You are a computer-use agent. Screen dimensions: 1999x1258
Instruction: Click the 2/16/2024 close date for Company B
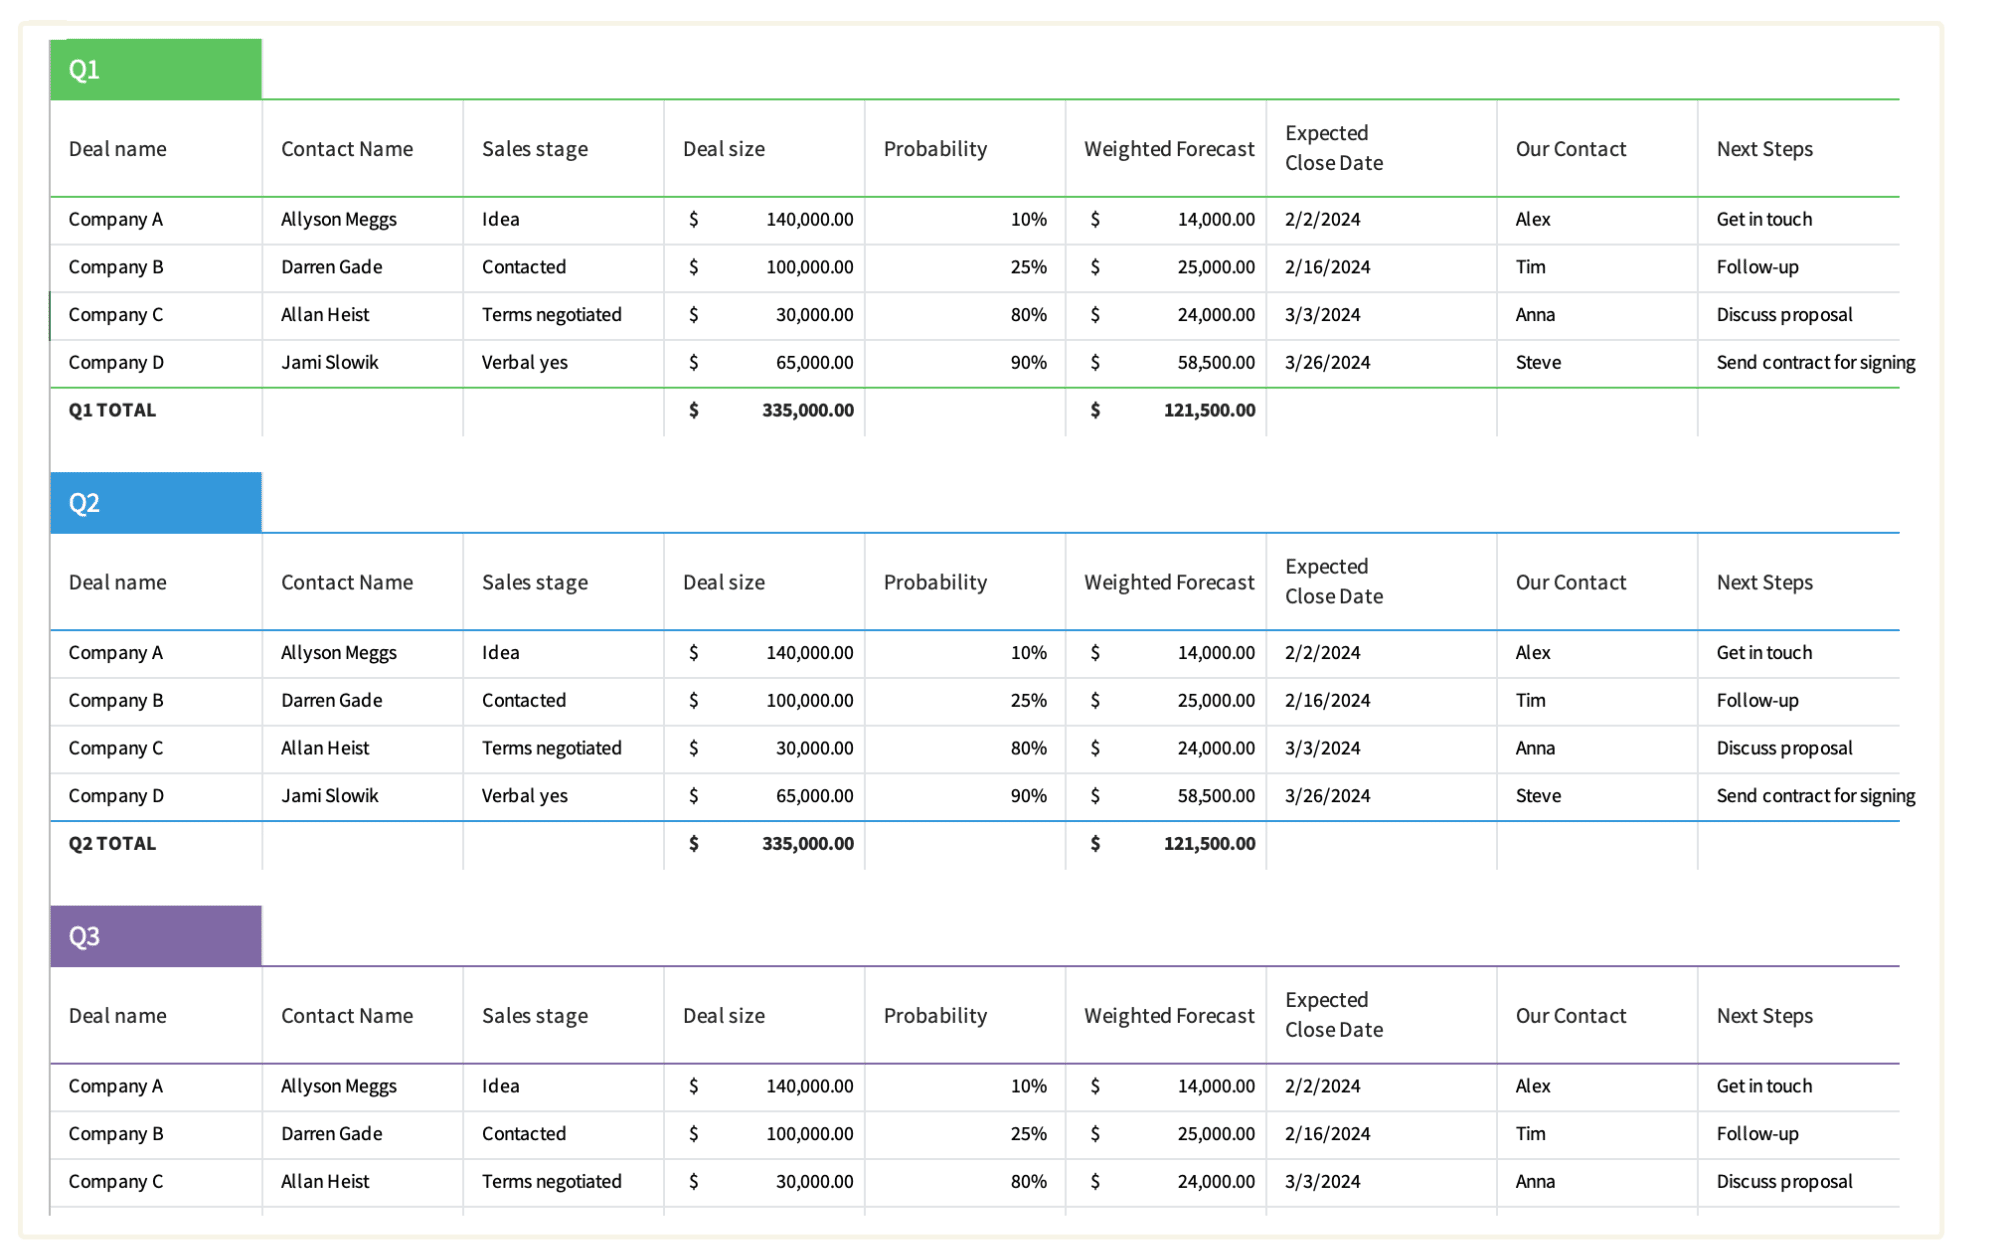tap(1326, 267)
